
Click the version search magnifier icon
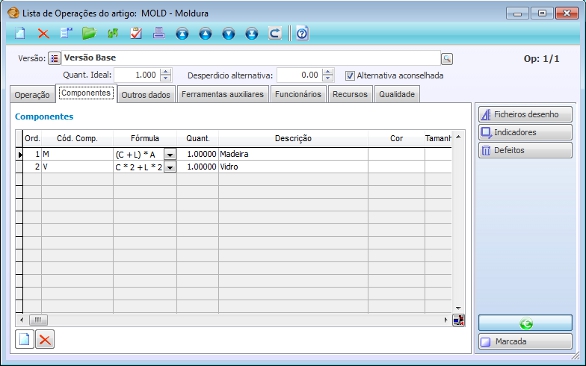click(447, 59)
